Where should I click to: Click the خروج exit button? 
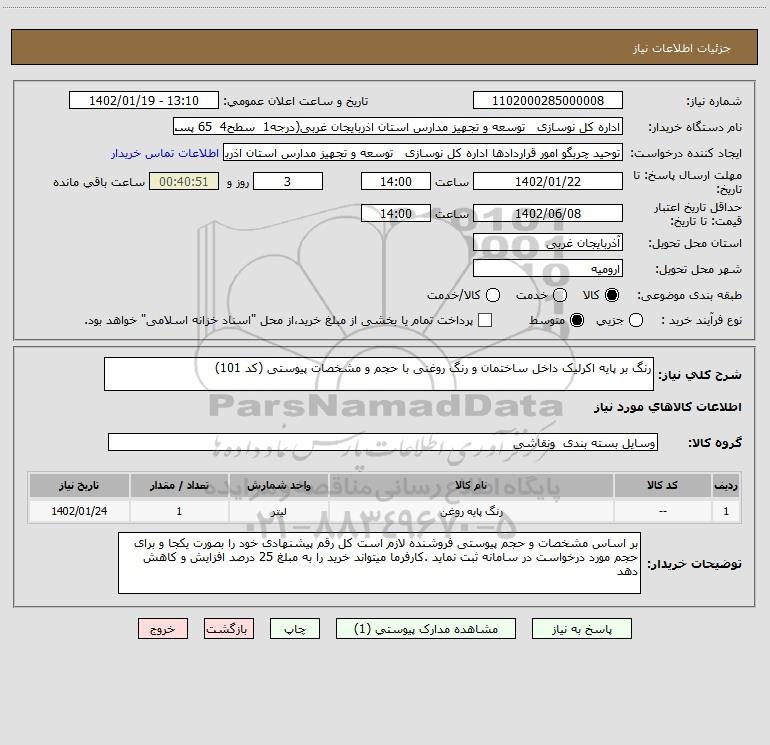(163, 629)
